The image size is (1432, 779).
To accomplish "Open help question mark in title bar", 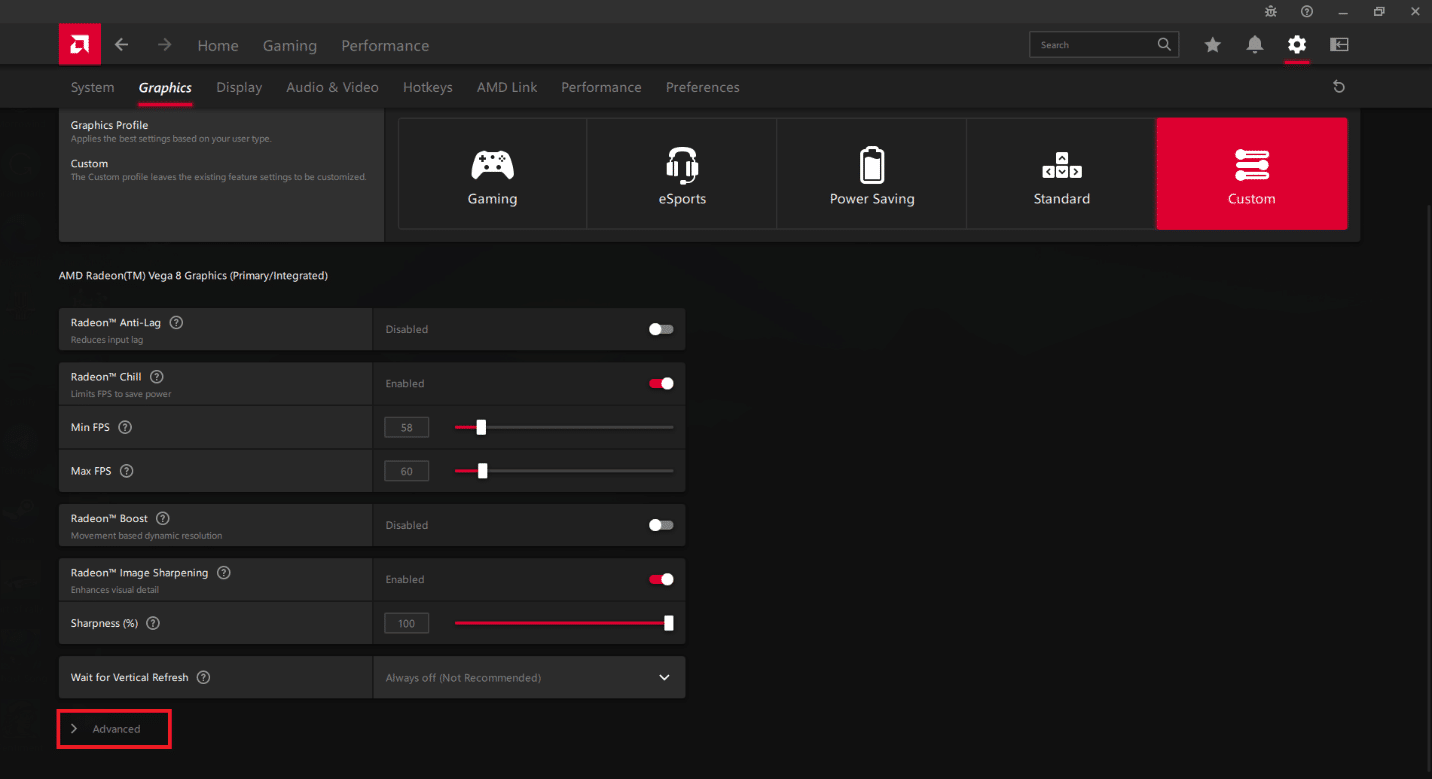I will coord(1307,11).
